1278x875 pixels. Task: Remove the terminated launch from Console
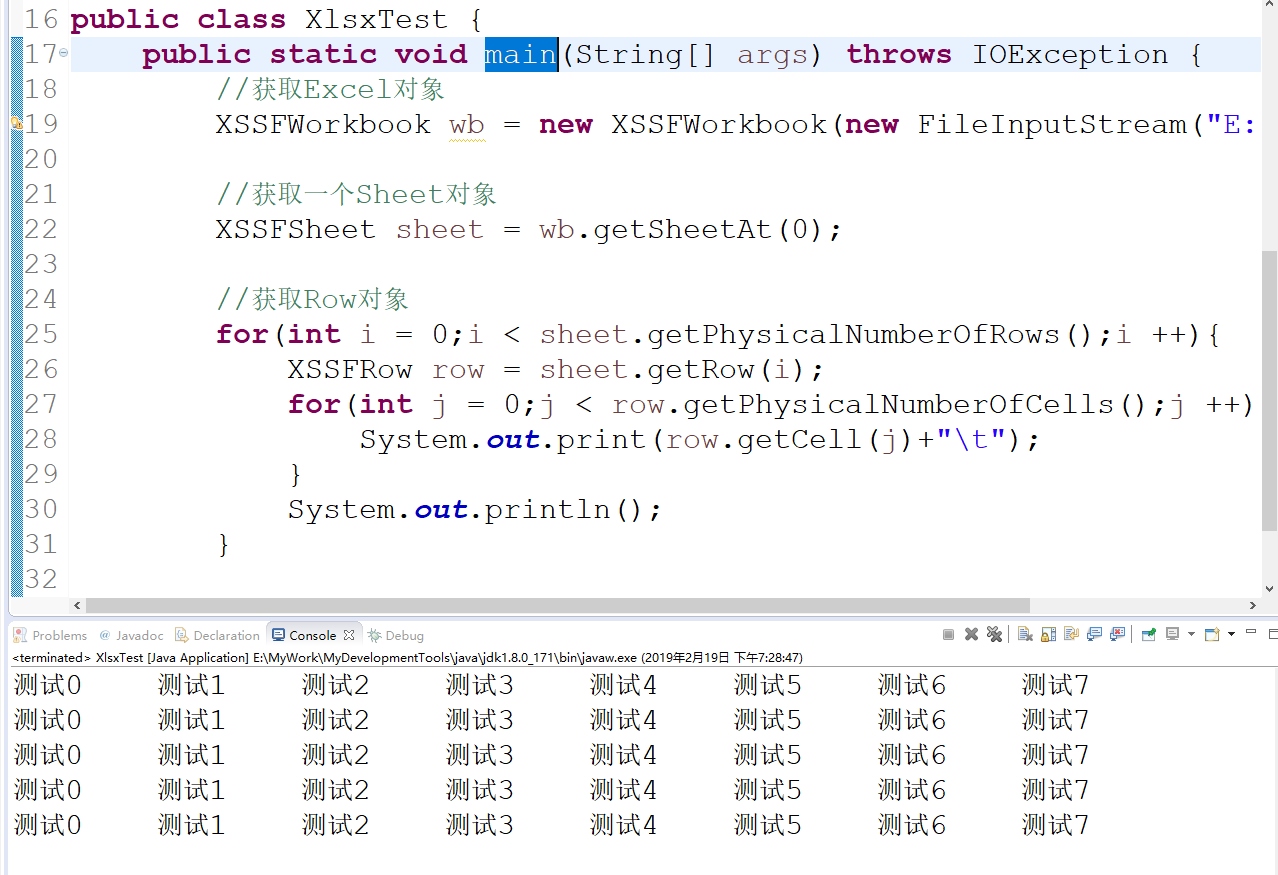[x=971, y=634]
